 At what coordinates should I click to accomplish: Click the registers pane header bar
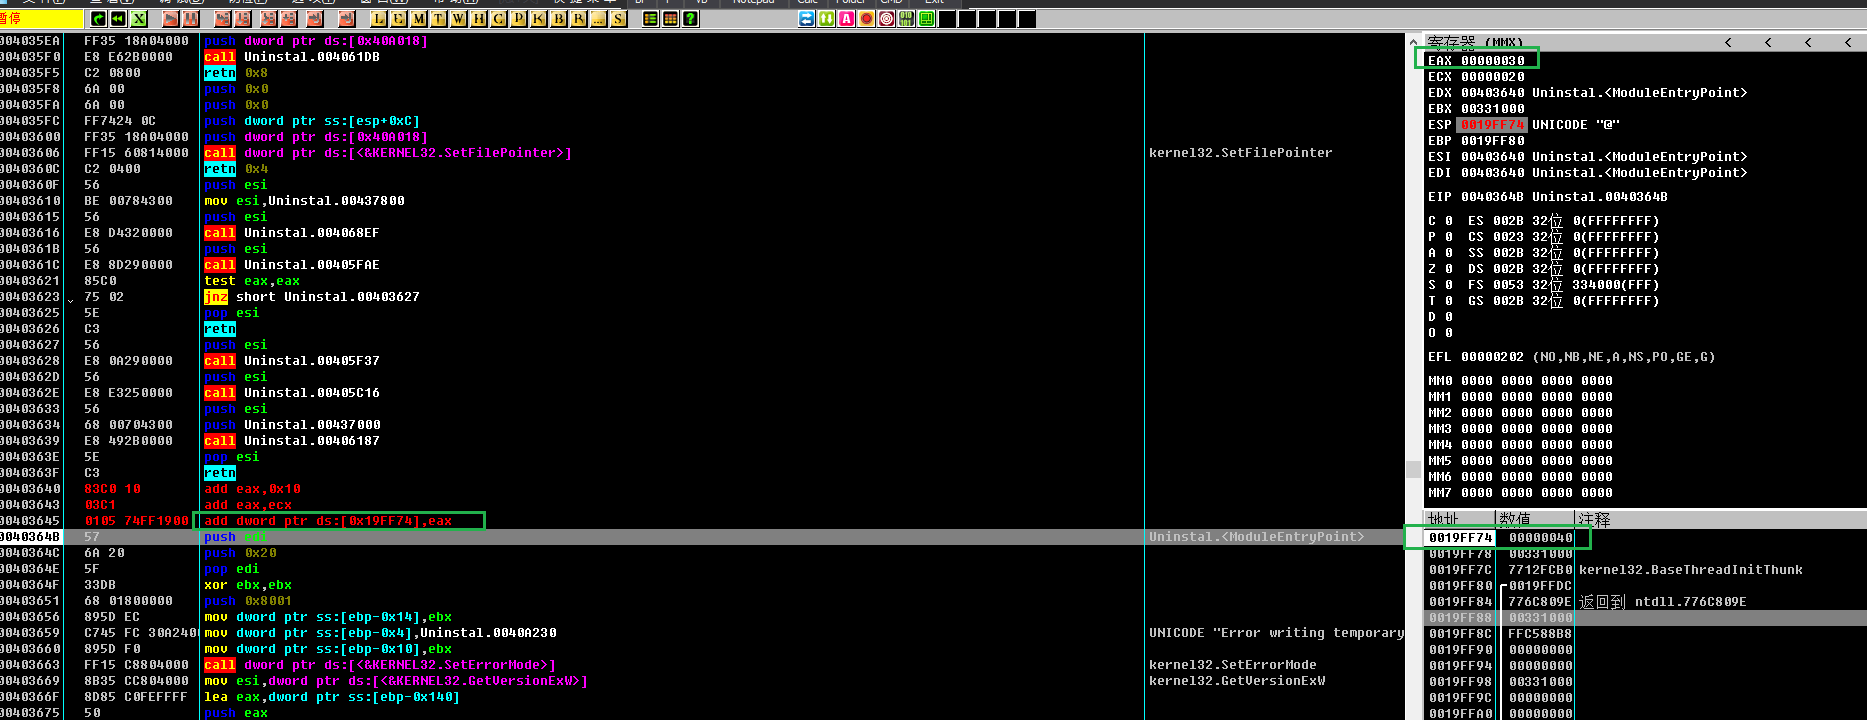coord(1645,43)
